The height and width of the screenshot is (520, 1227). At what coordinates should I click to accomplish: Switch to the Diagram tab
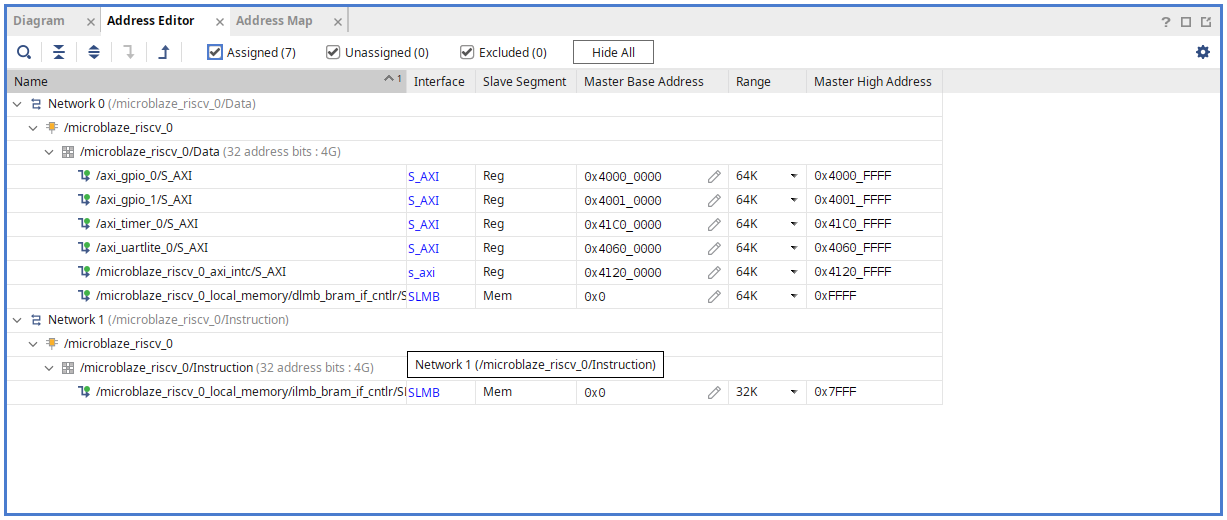click(39, 21)
